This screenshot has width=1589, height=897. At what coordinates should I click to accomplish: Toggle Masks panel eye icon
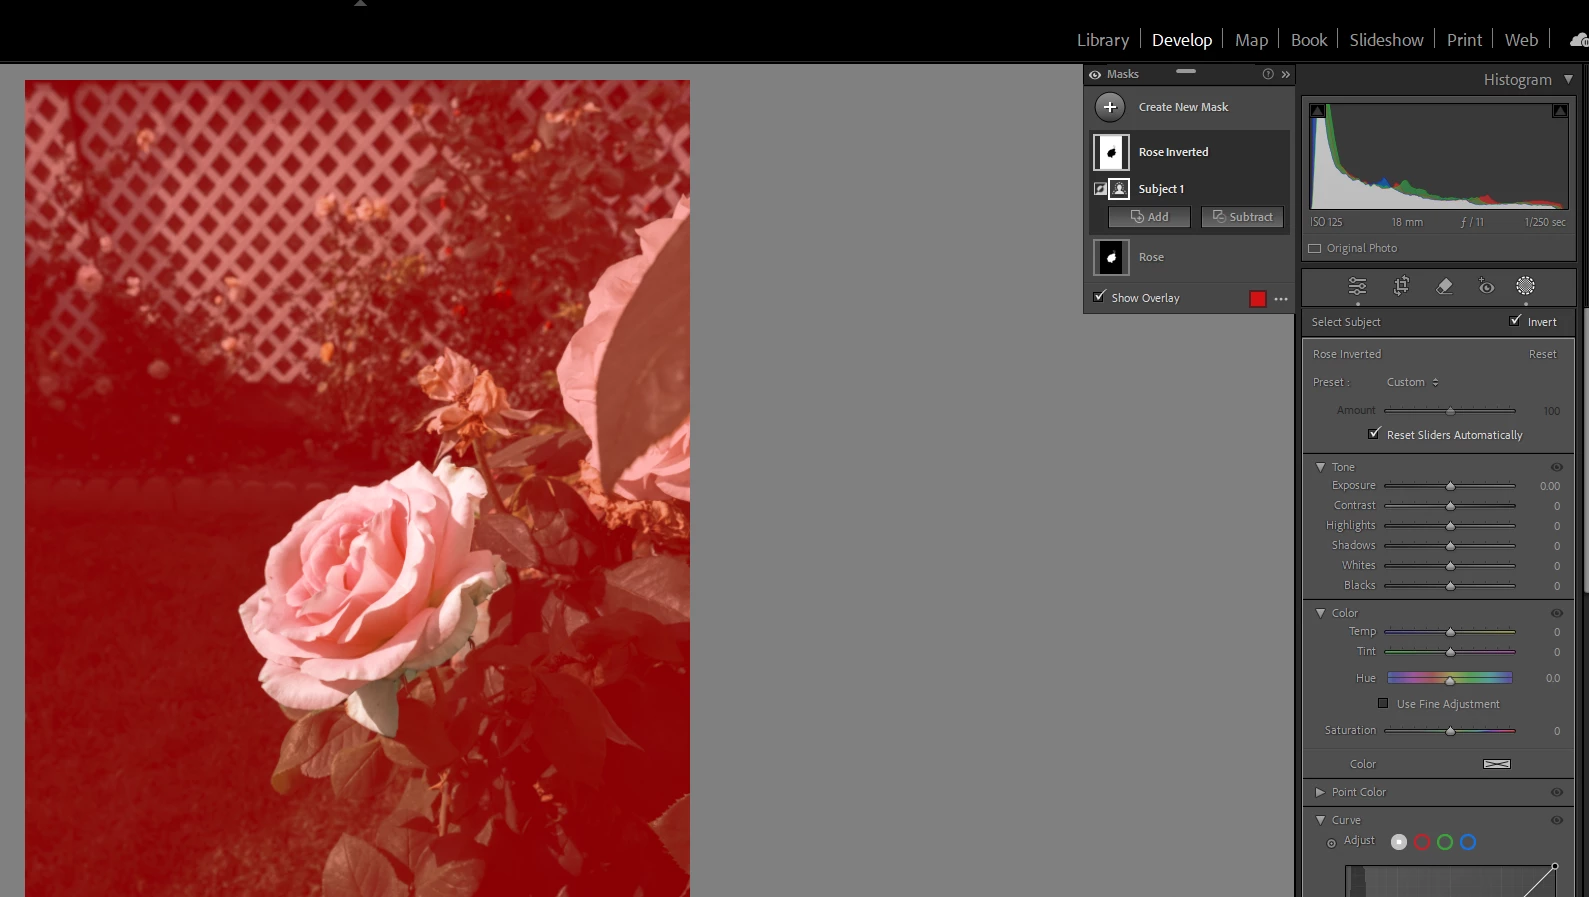point(1095,74)
